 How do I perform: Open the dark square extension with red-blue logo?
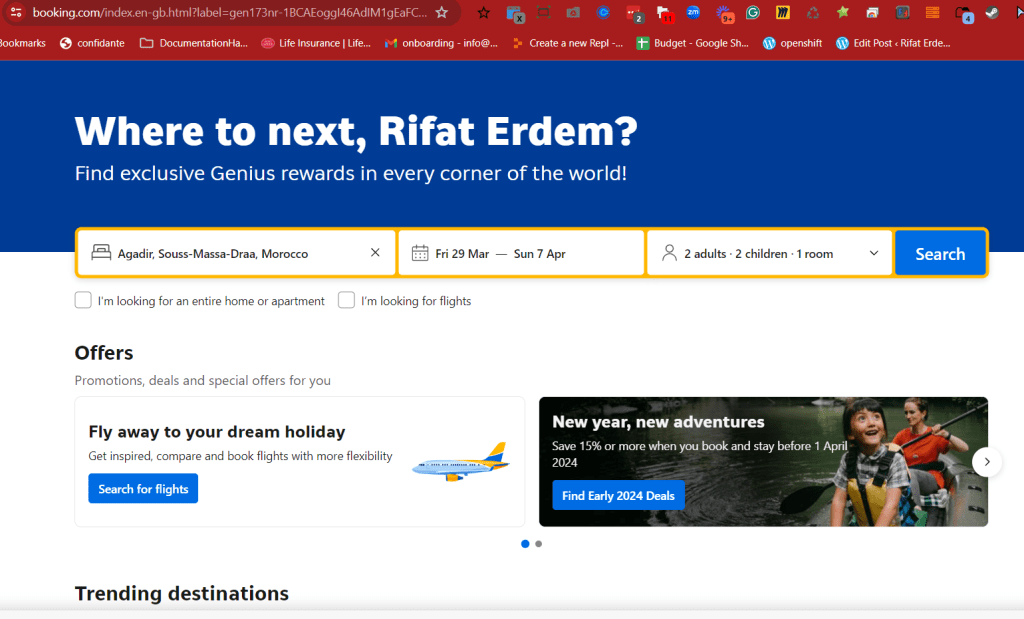pyautogui.click(x=903, y=12)
